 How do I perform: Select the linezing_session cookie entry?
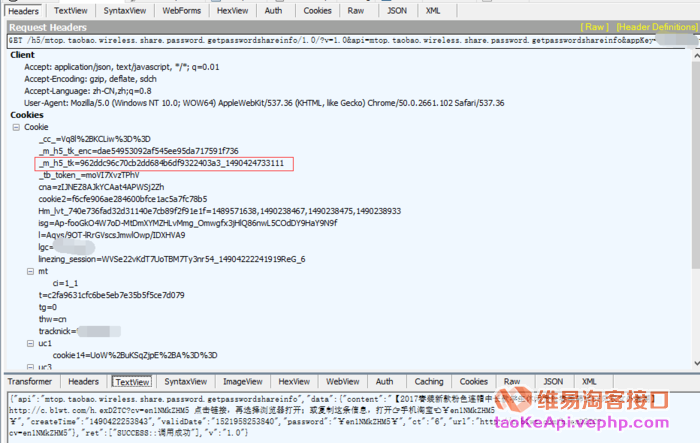pos(171,259)
